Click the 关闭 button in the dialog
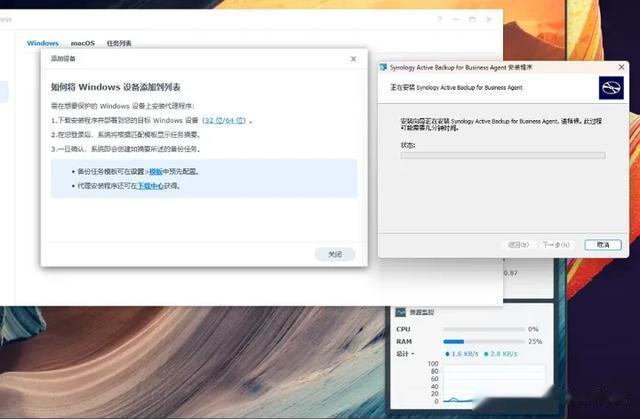 click(x=335, y=254)
